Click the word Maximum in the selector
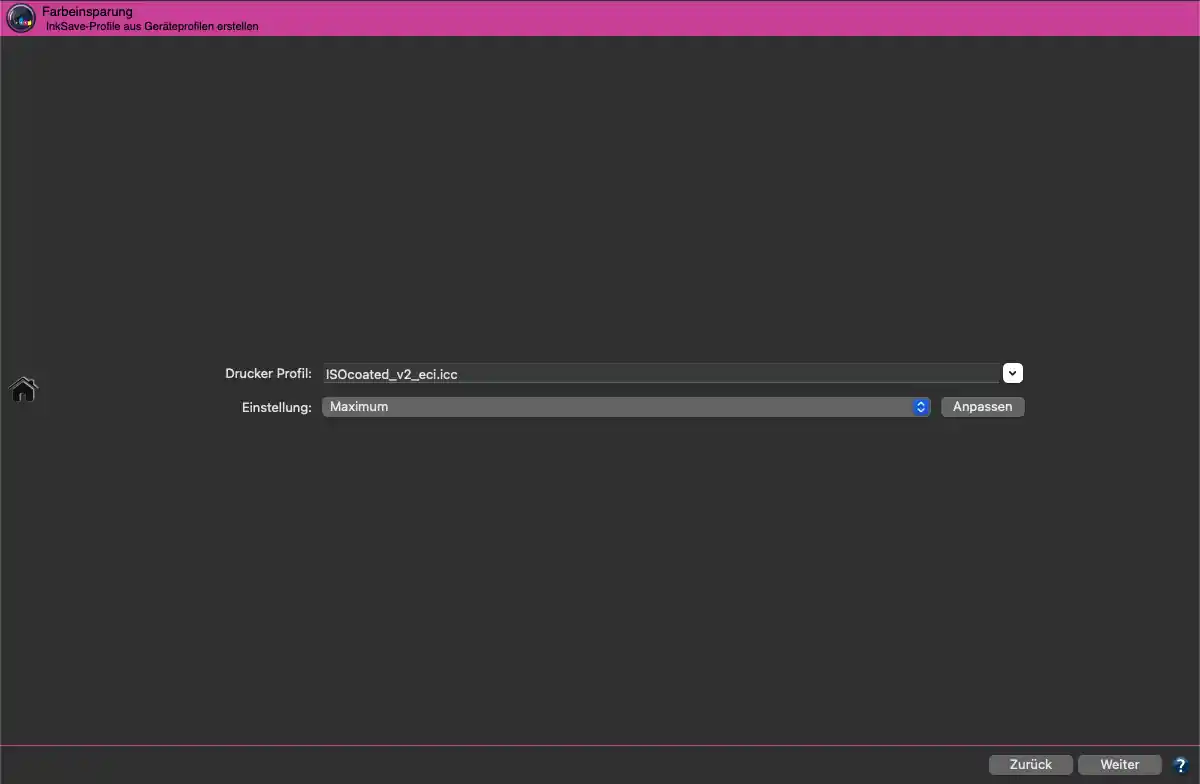The height and width of the screenshot is (784, 1200). pyautogui.click(x=359, y=407)
